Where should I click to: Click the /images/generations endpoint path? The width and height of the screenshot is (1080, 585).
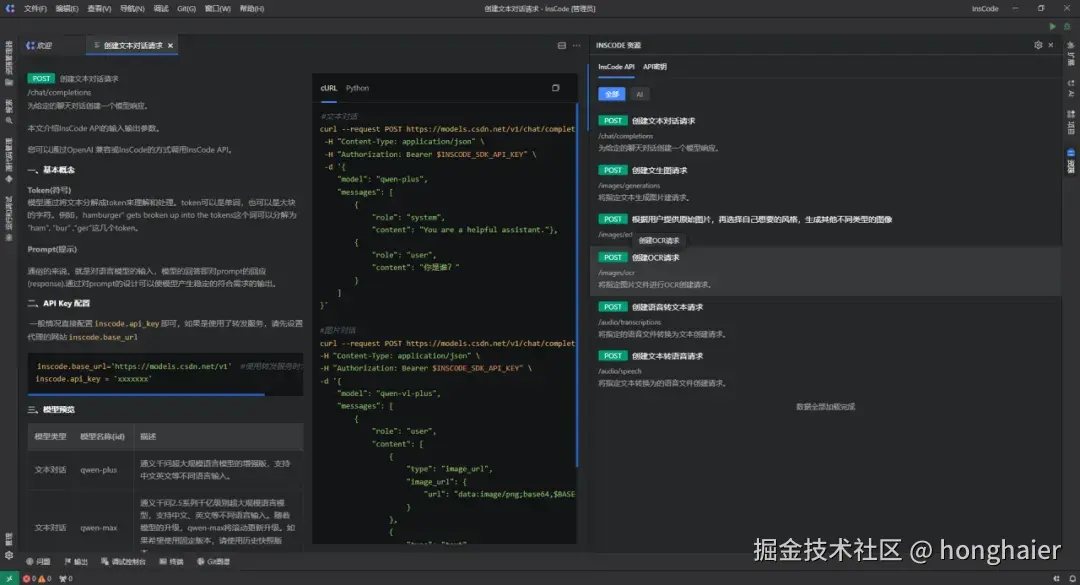tap(629, 185)
